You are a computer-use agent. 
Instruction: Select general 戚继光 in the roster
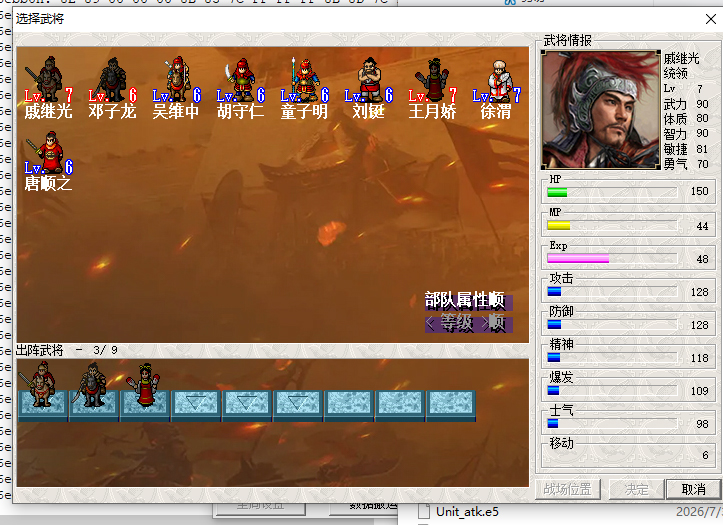48,88
